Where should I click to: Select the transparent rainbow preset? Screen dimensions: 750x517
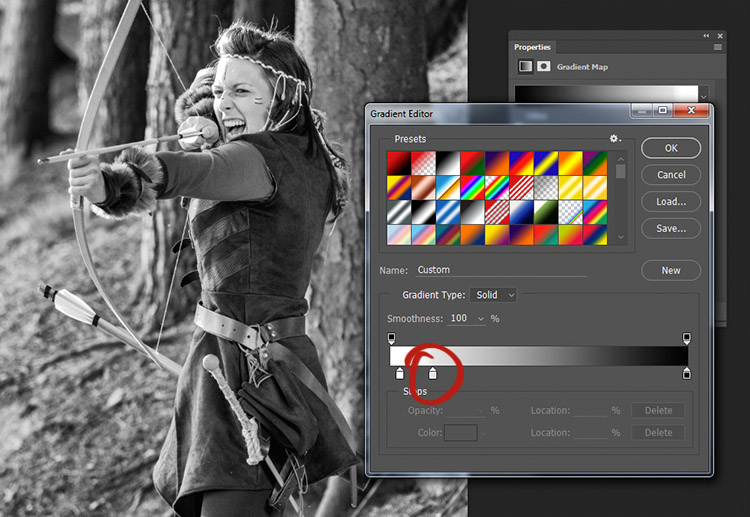pos(497,187)
